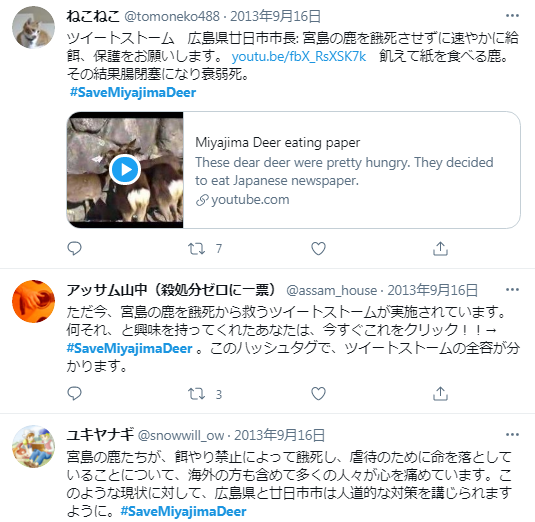
Task: Open the assam_house orange profile avatar
Action: coord(33,301)
